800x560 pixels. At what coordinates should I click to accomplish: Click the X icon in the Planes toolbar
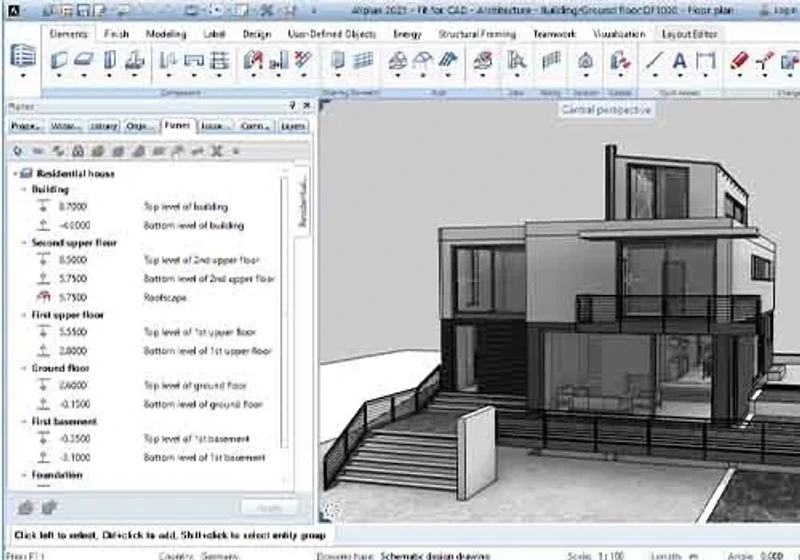point(217,151)
